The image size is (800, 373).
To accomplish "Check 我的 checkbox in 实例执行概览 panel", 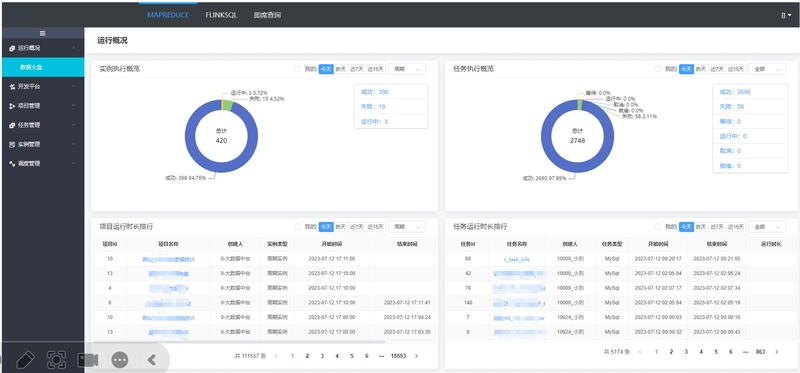I will pyautogui.click(x=297, y=69).
